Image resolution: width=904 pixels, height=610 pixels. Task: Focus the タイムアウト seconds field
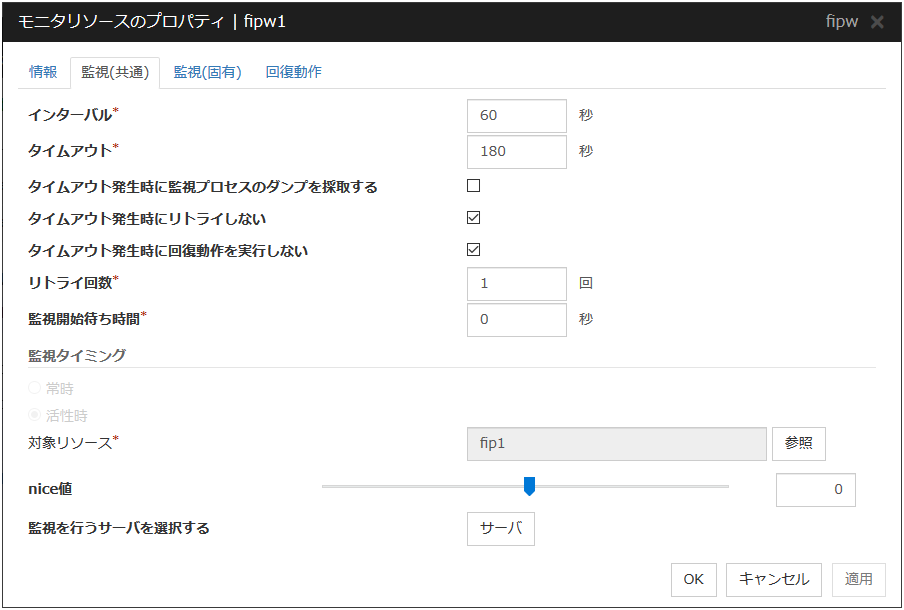pos(516,152)
